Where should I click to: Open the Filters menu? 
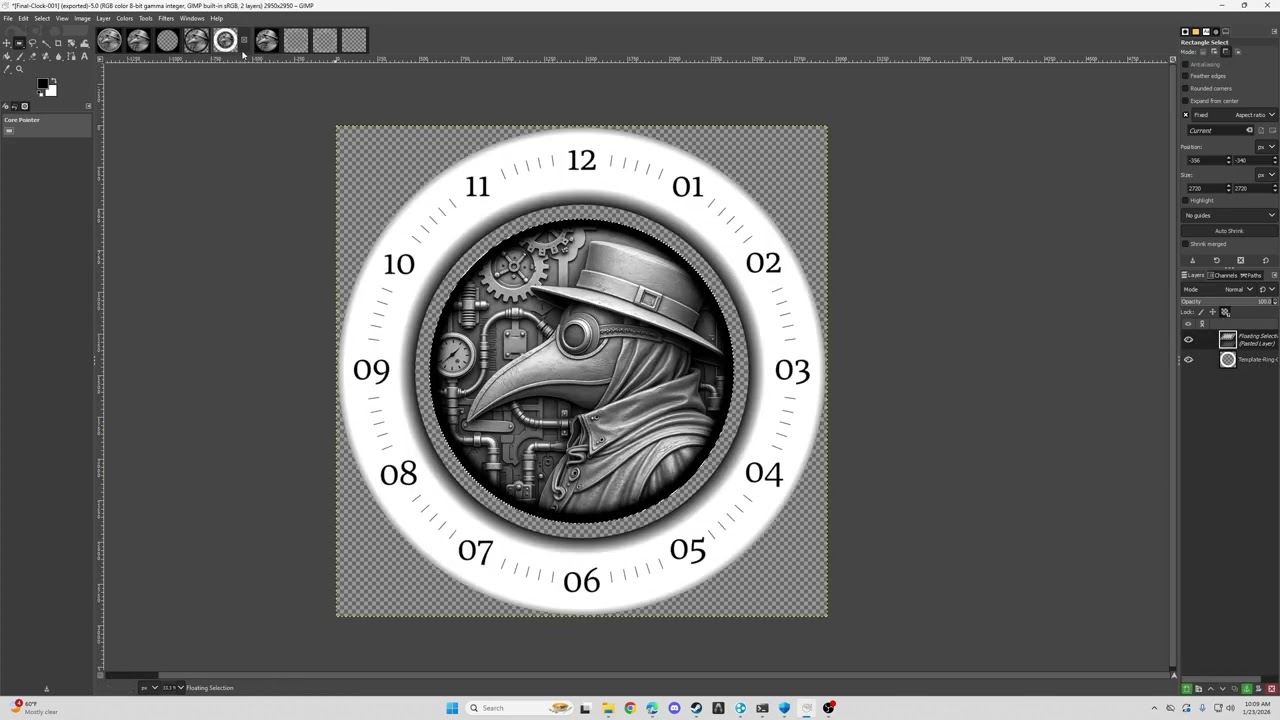click(x=166, y=18)
